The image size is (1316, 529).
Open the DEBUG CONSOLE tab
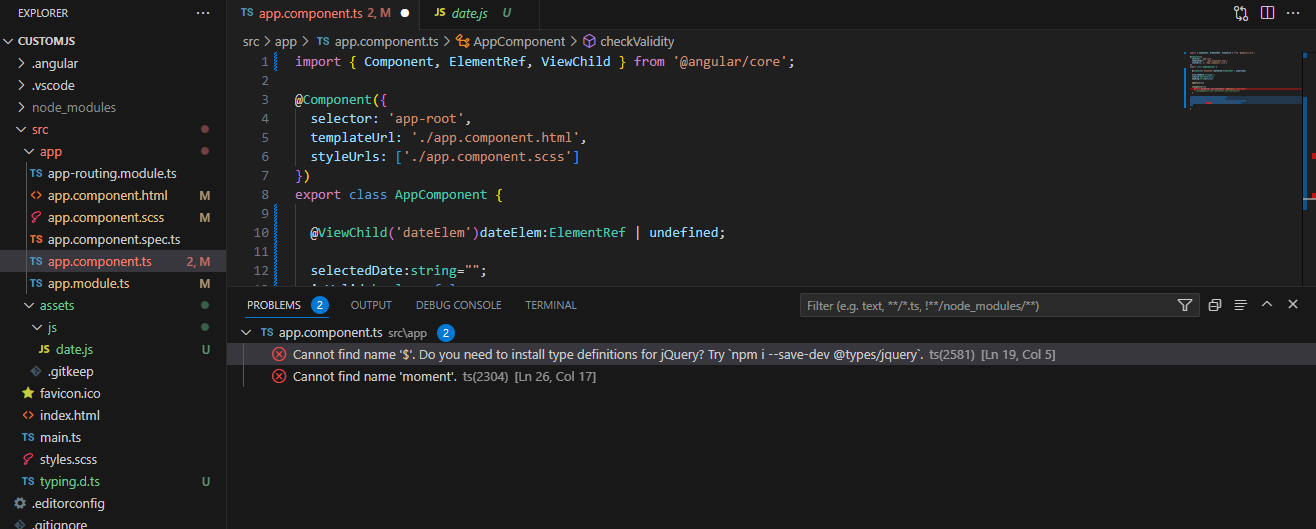click(x=458, y=305)
